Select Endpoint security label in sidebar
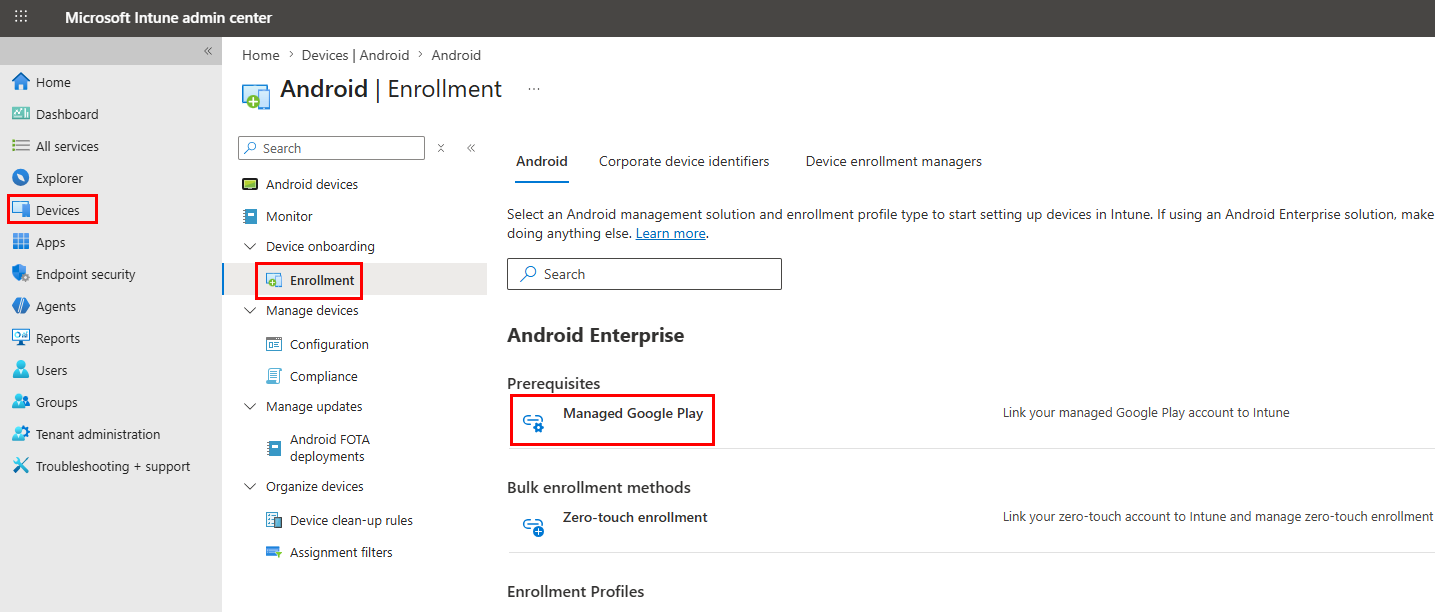The width and height of the screenshot is (1435, 612). tap(85, 274)
